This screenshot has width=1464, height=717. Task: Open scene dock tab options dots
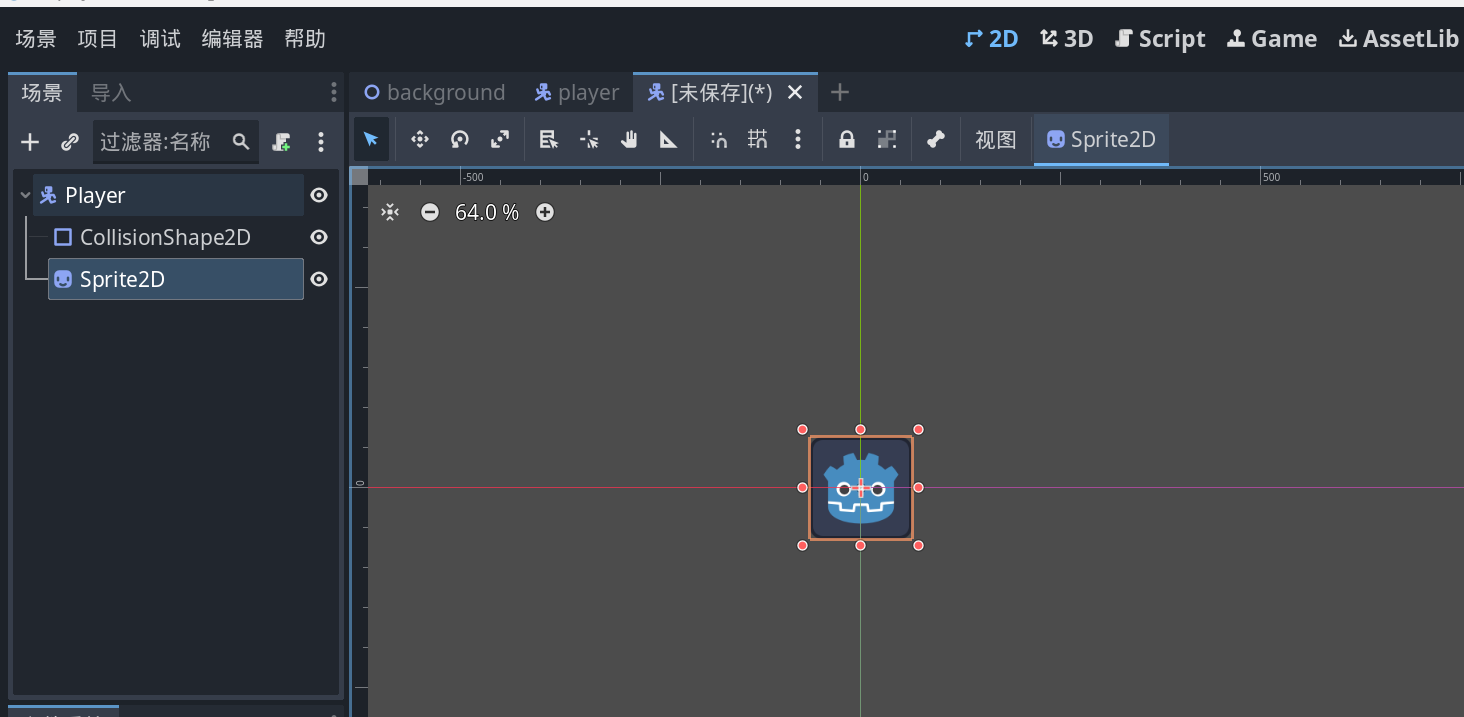[x=334, y=93]
